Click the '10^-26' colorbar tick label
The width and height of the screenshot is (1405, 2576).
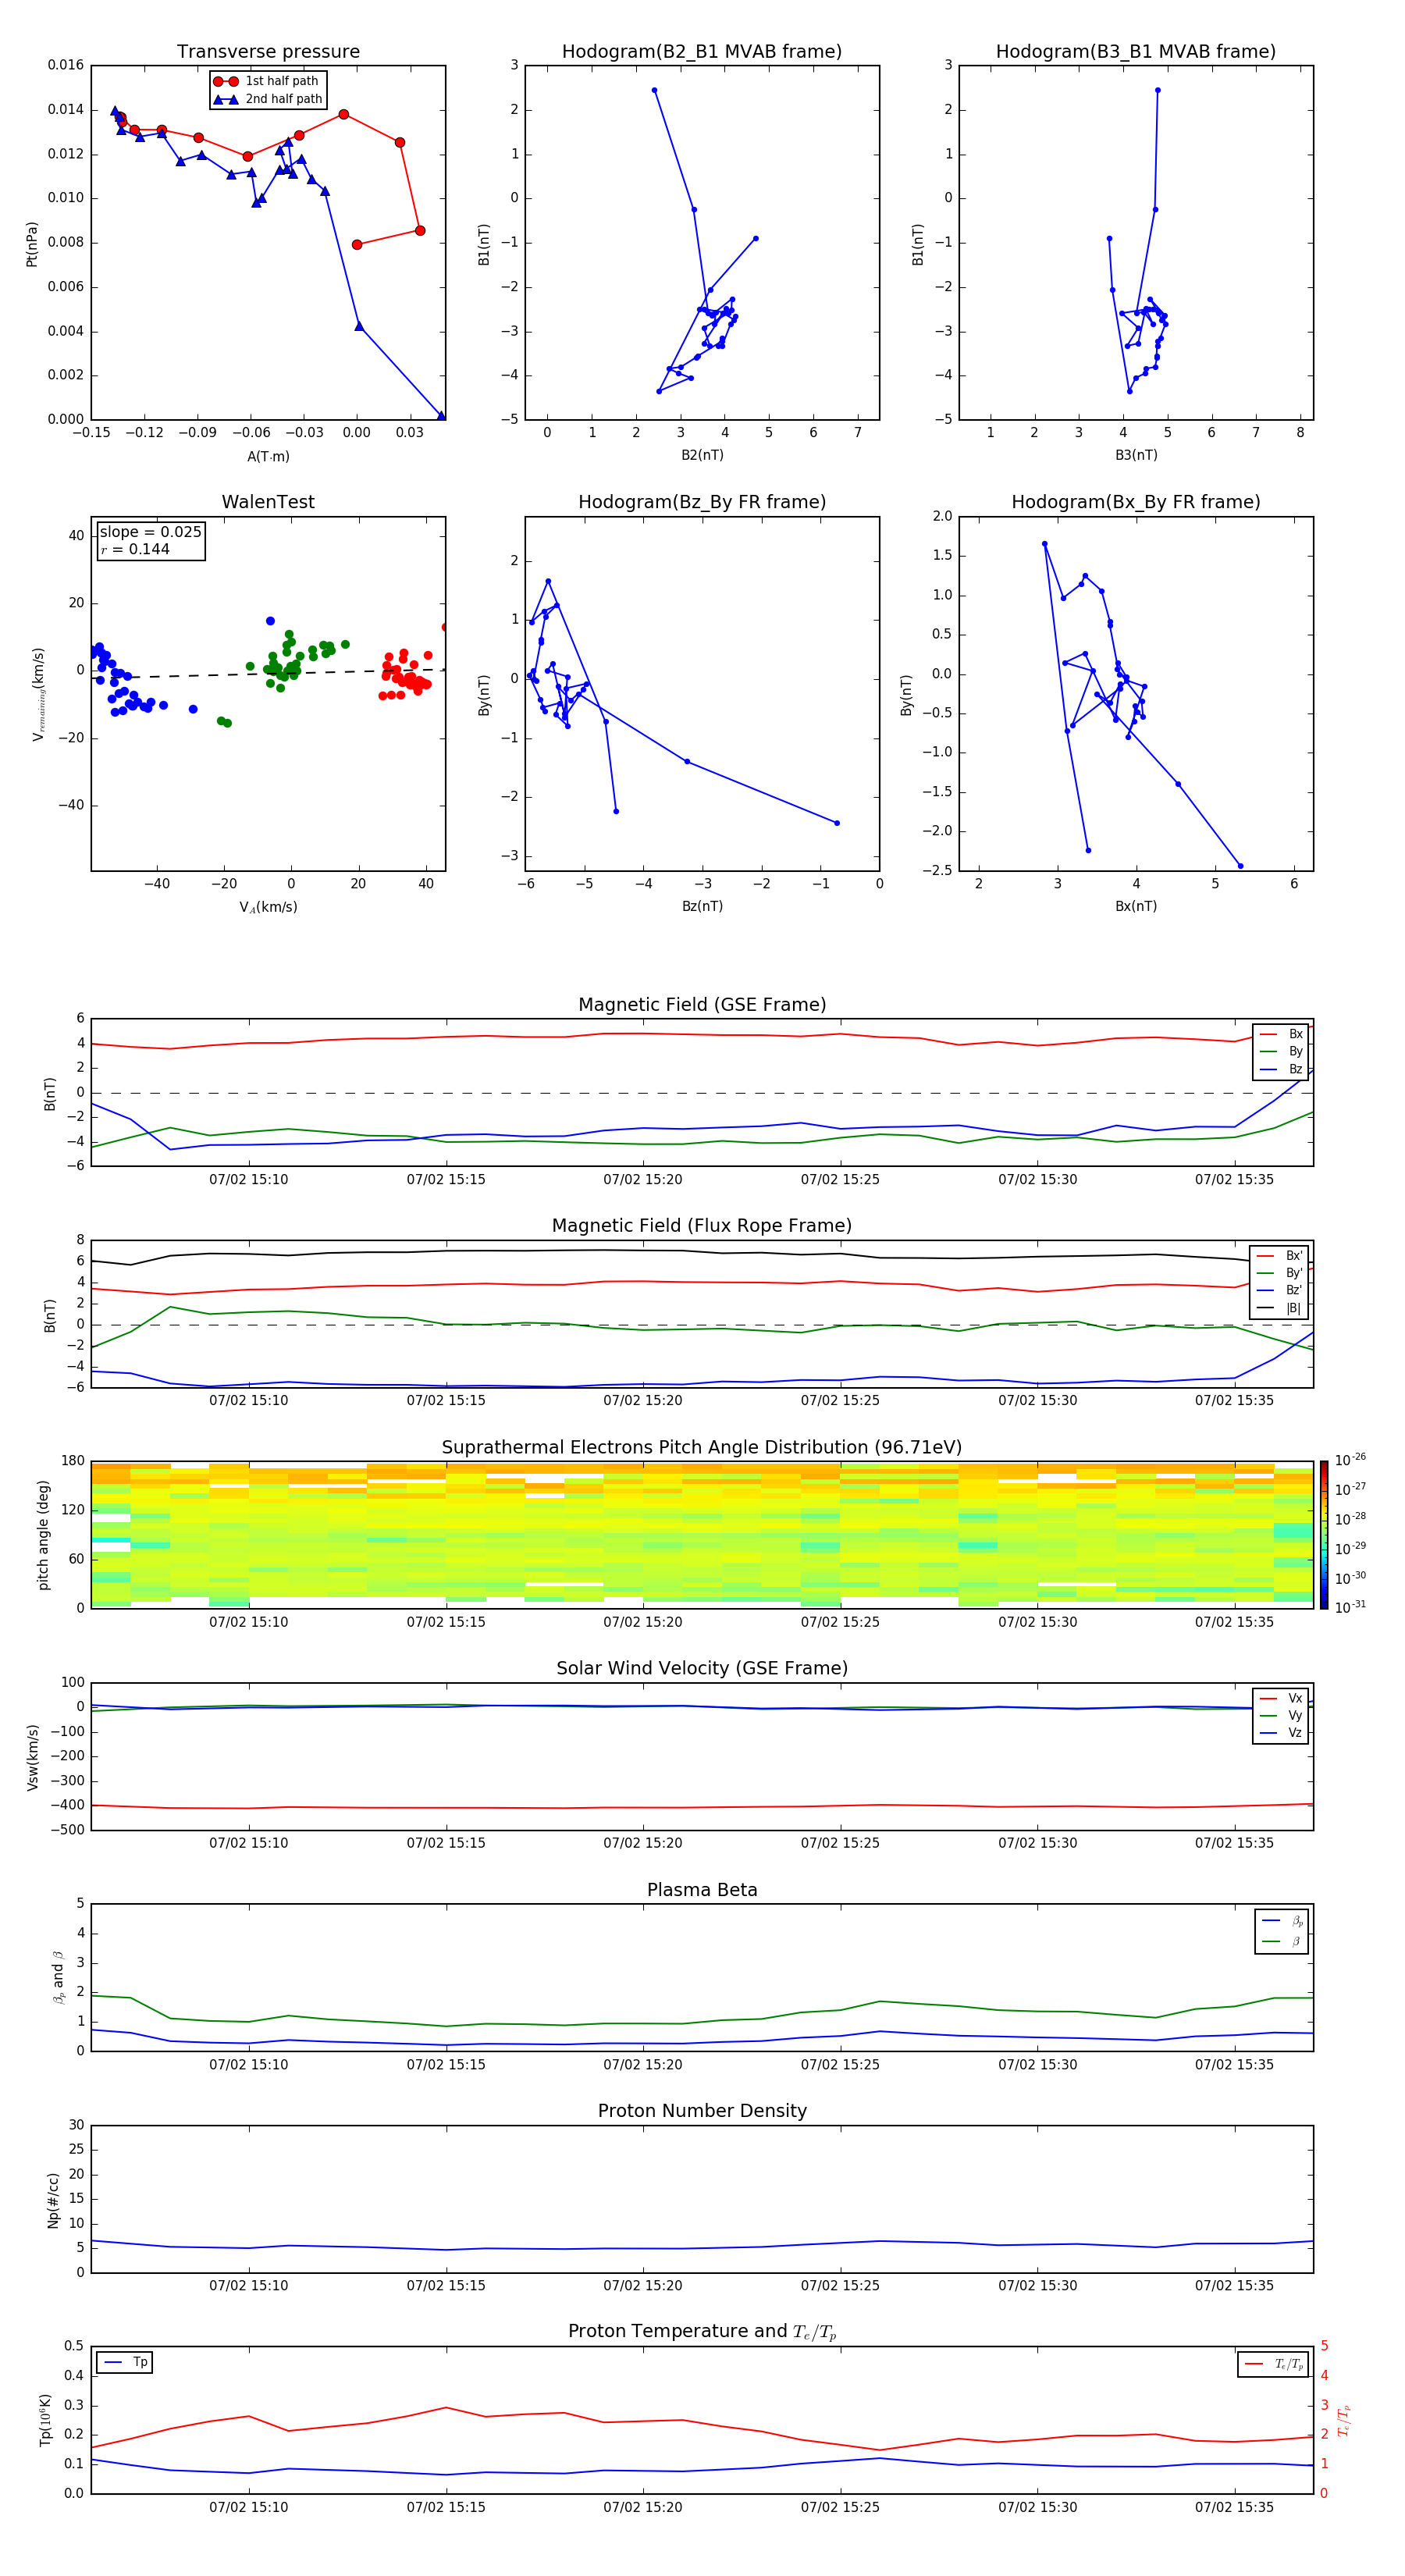click(1350, 1460)
